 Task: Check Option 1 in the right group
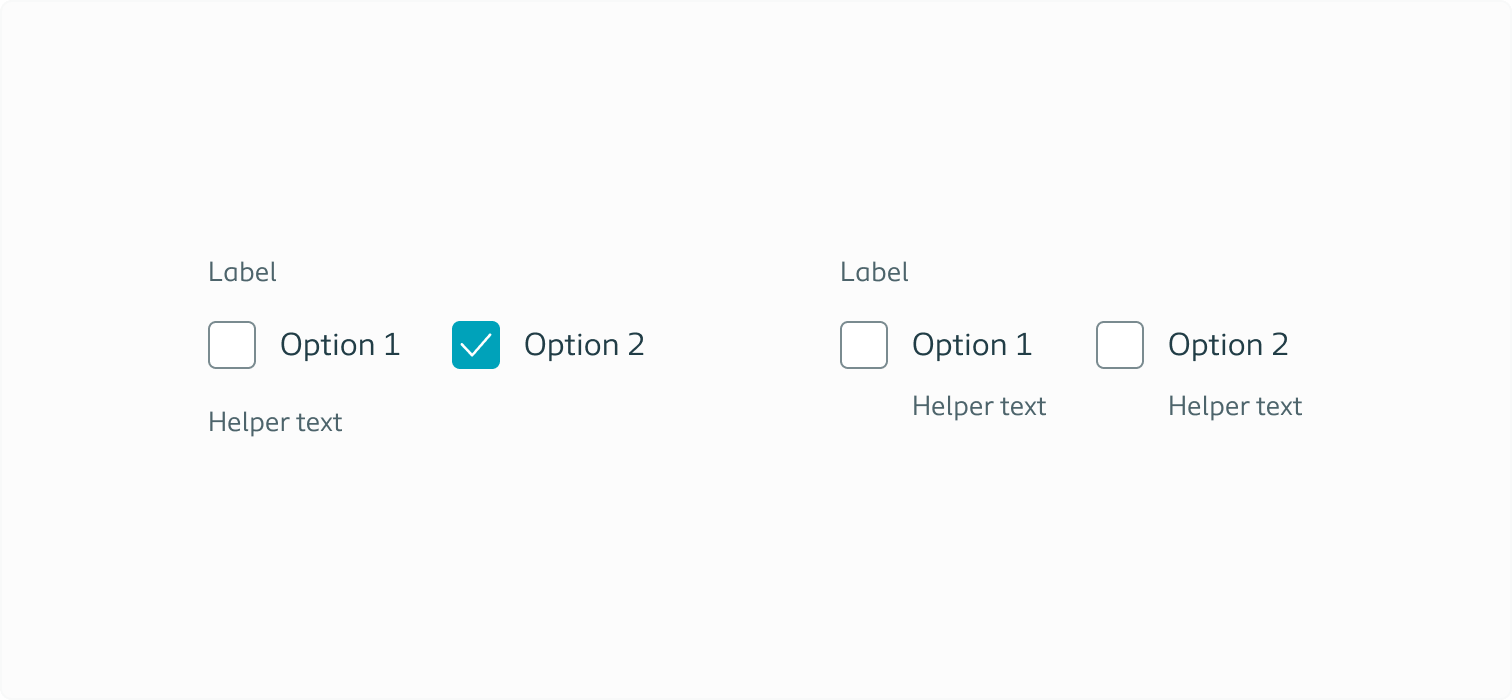coord(863,345)
